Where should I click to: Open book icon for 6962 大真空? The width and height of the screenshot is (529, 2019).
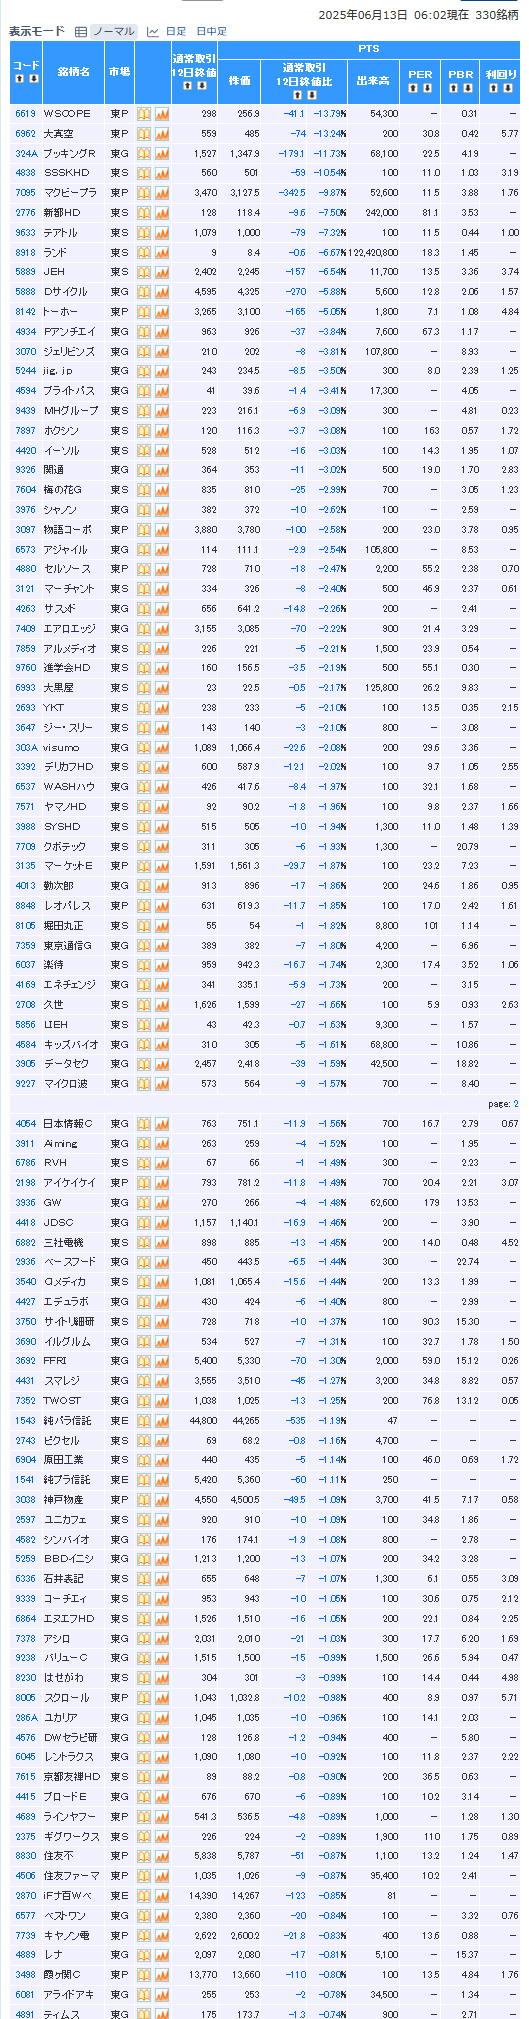[143, 133]
